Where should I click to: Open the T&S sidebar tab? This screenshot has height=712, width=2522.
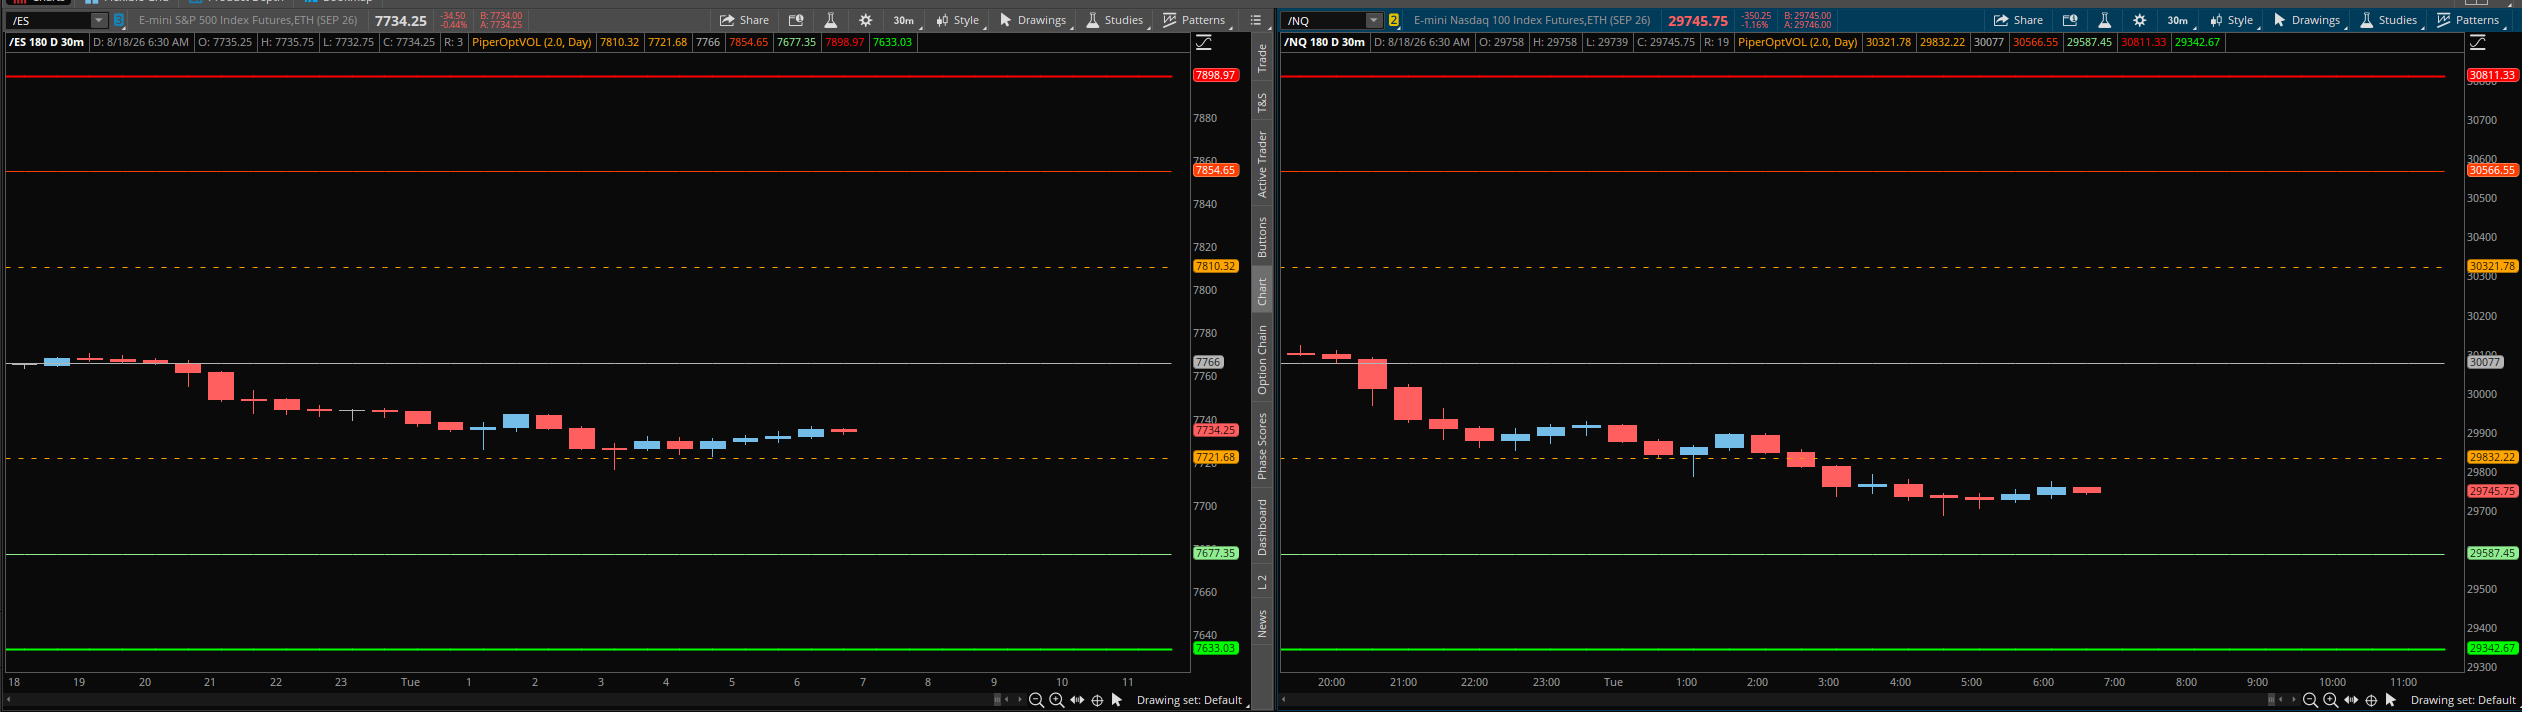coord(1262,102)
